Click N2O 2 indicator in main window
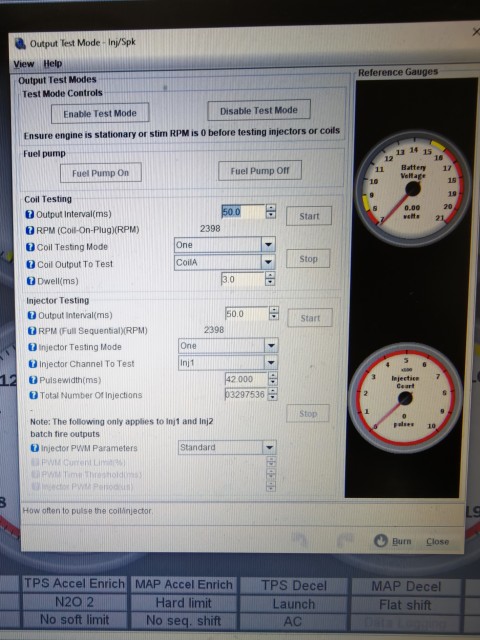Screen dimensions: 480x640 click(x=74, y=602)
